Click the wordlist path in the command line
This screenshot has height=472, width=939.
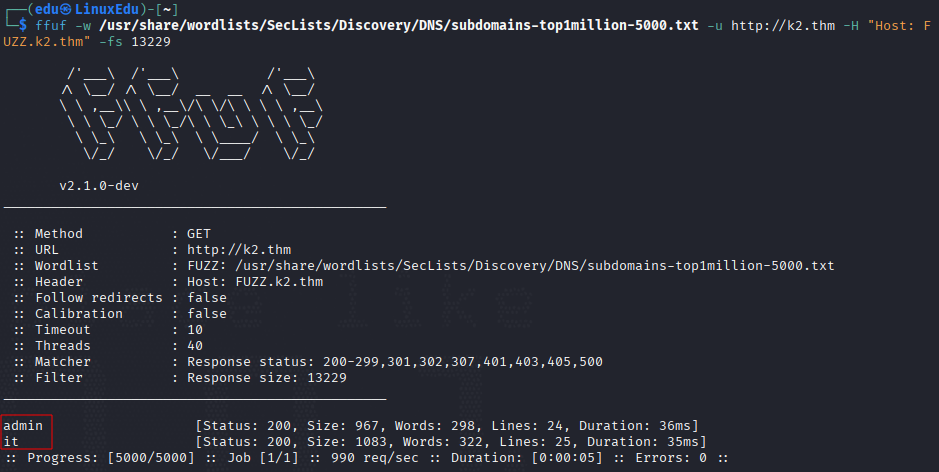[x=399, y=26]
